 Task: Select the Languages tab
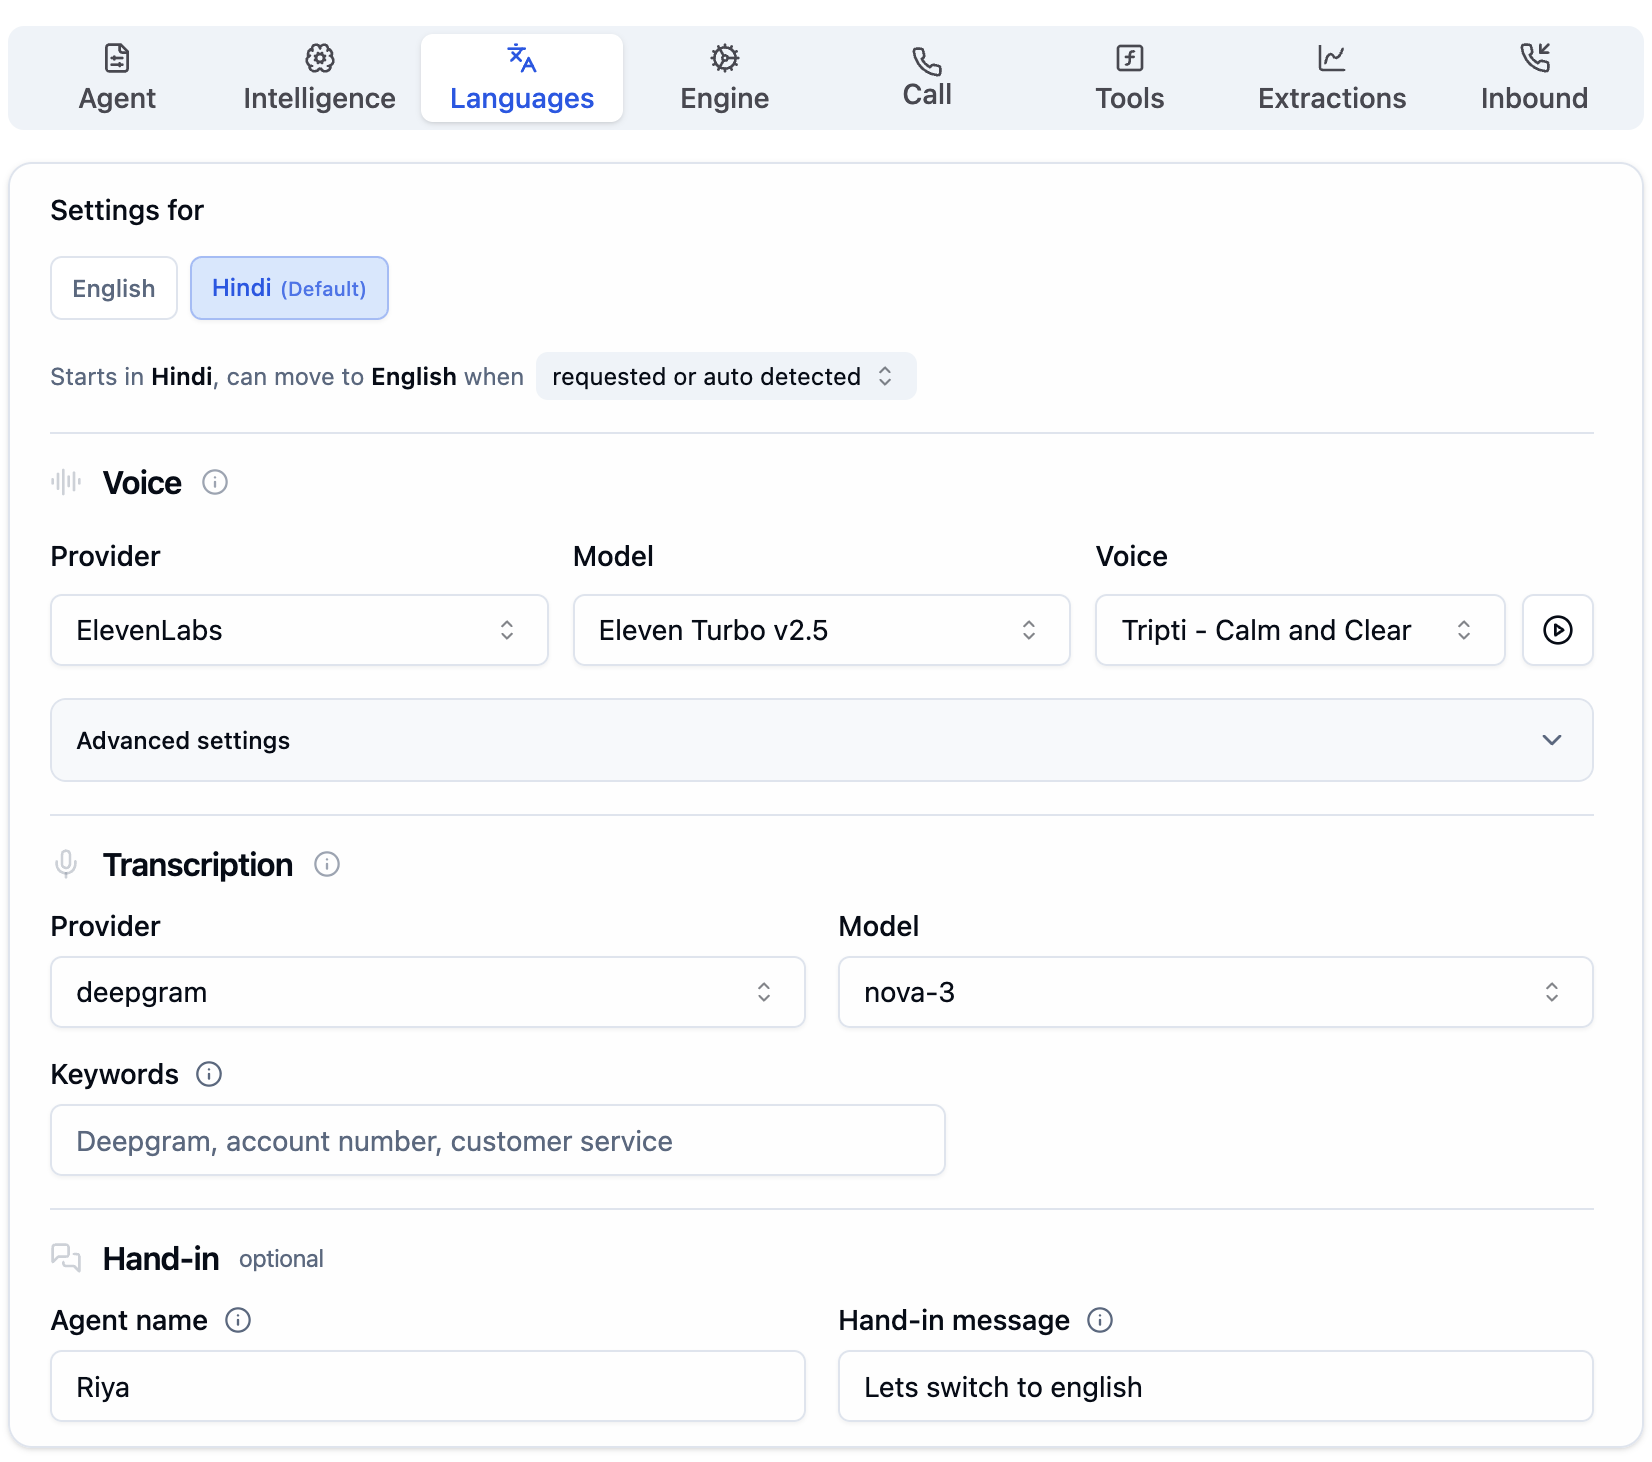click(x=522, y=78)
